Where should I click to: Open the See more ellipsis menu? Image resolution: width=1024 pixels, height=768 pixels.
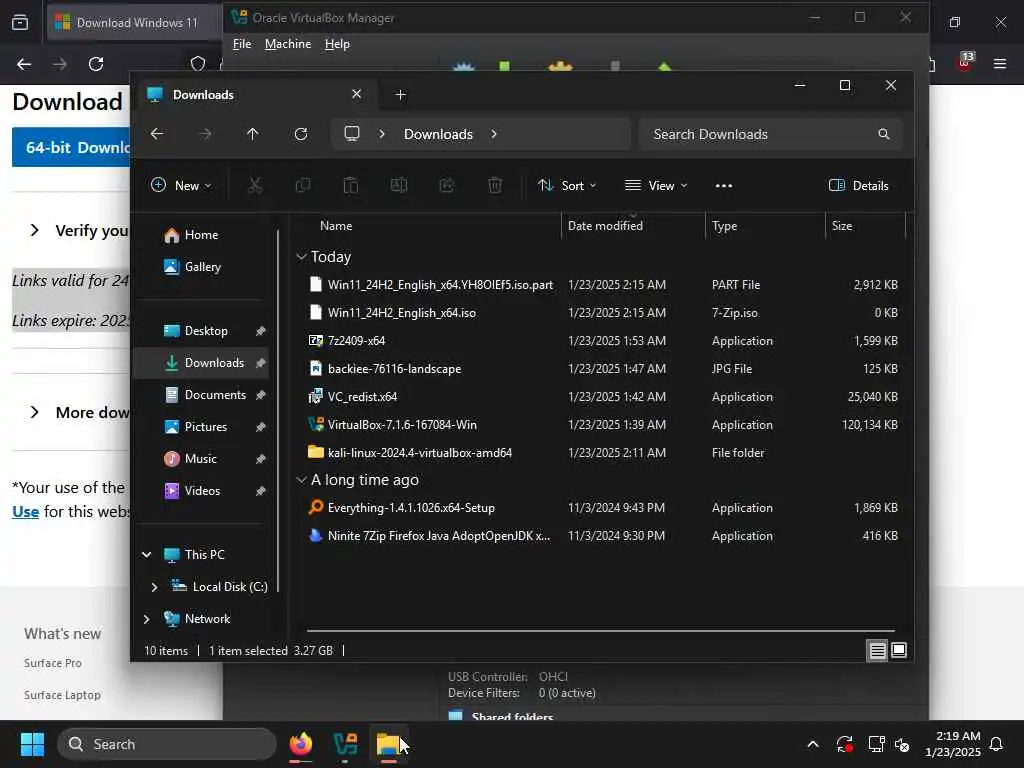724,185
